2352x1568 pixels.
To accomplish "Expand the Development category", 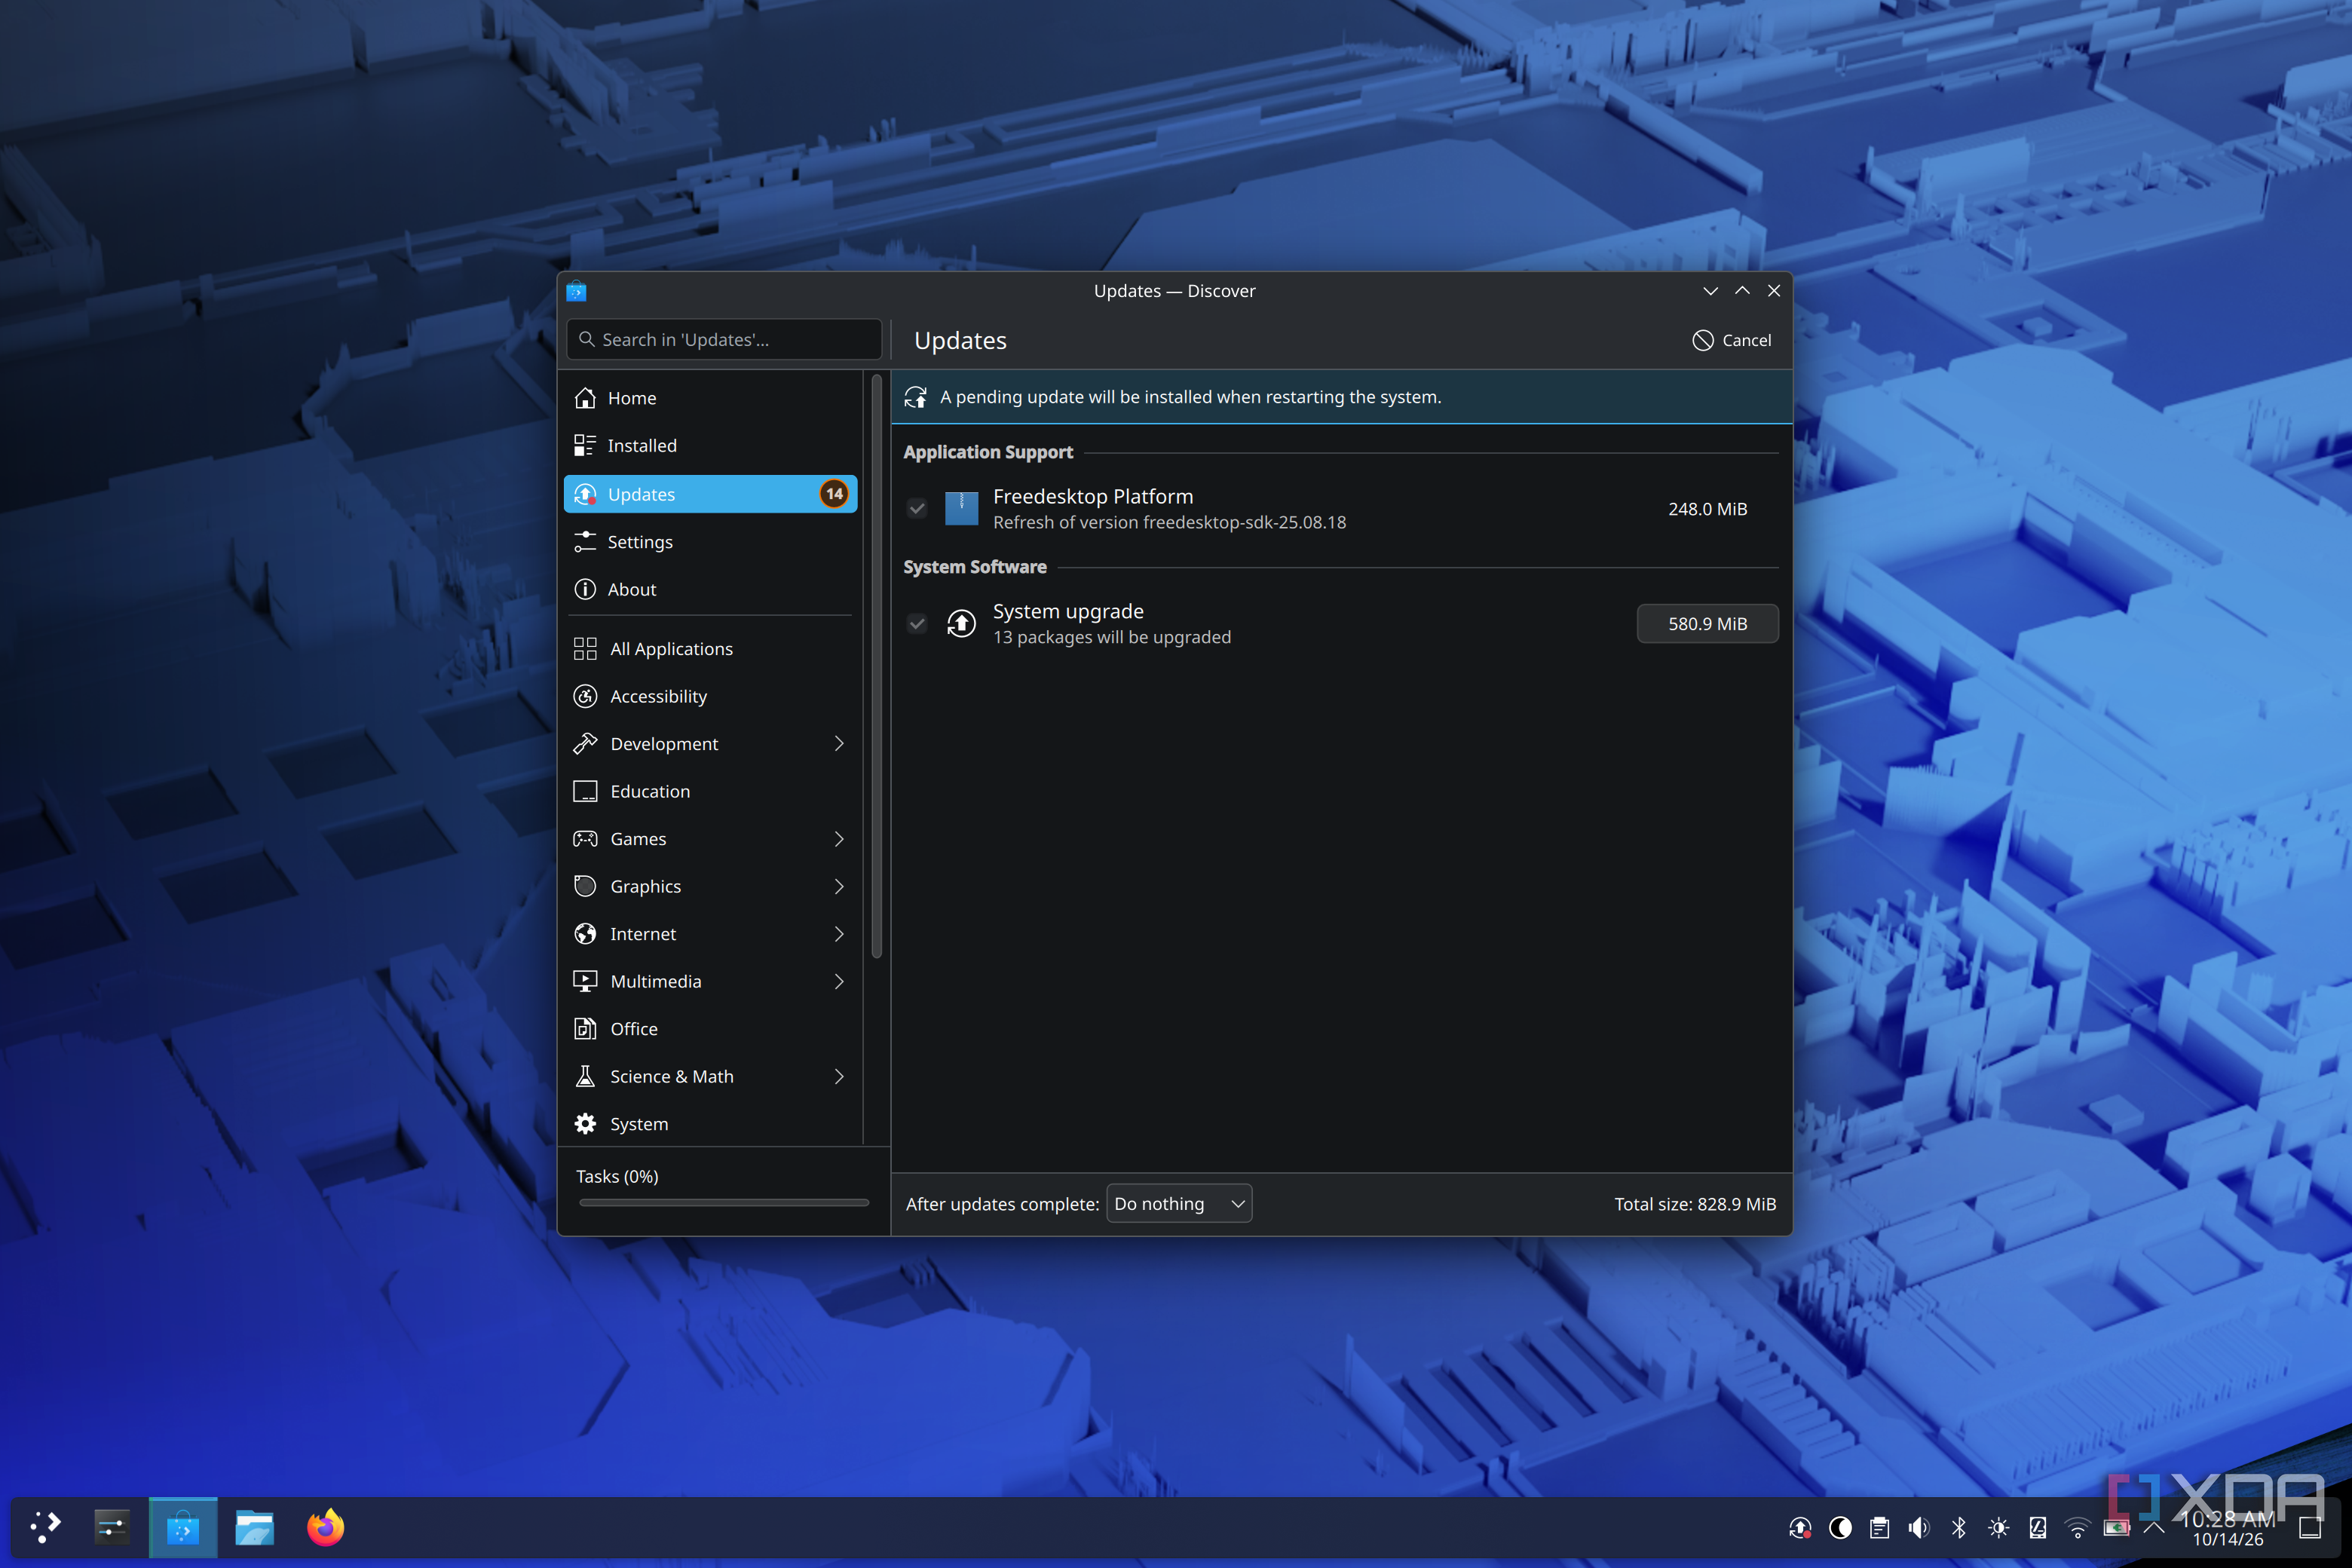I will click(x=839, y=743).
